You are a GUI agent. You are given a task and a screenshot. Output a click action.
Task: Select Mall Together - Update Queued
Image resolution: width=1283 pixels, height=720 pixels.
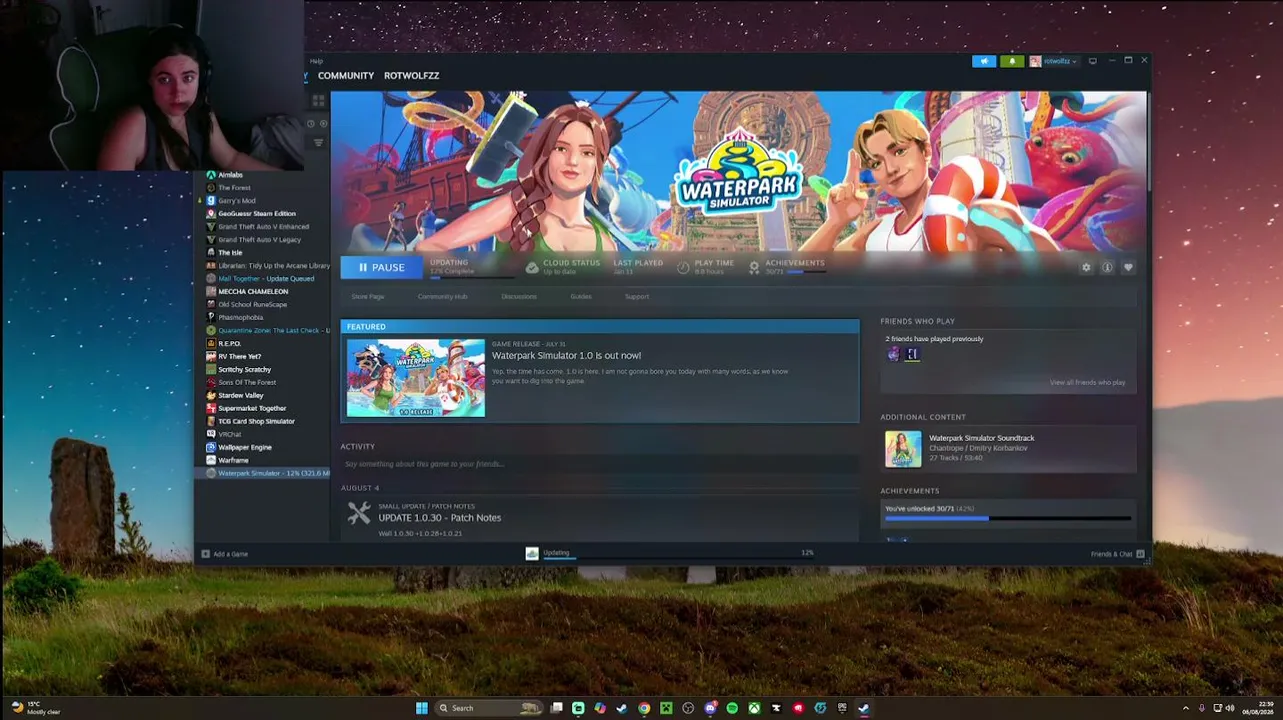pos(262,278)
